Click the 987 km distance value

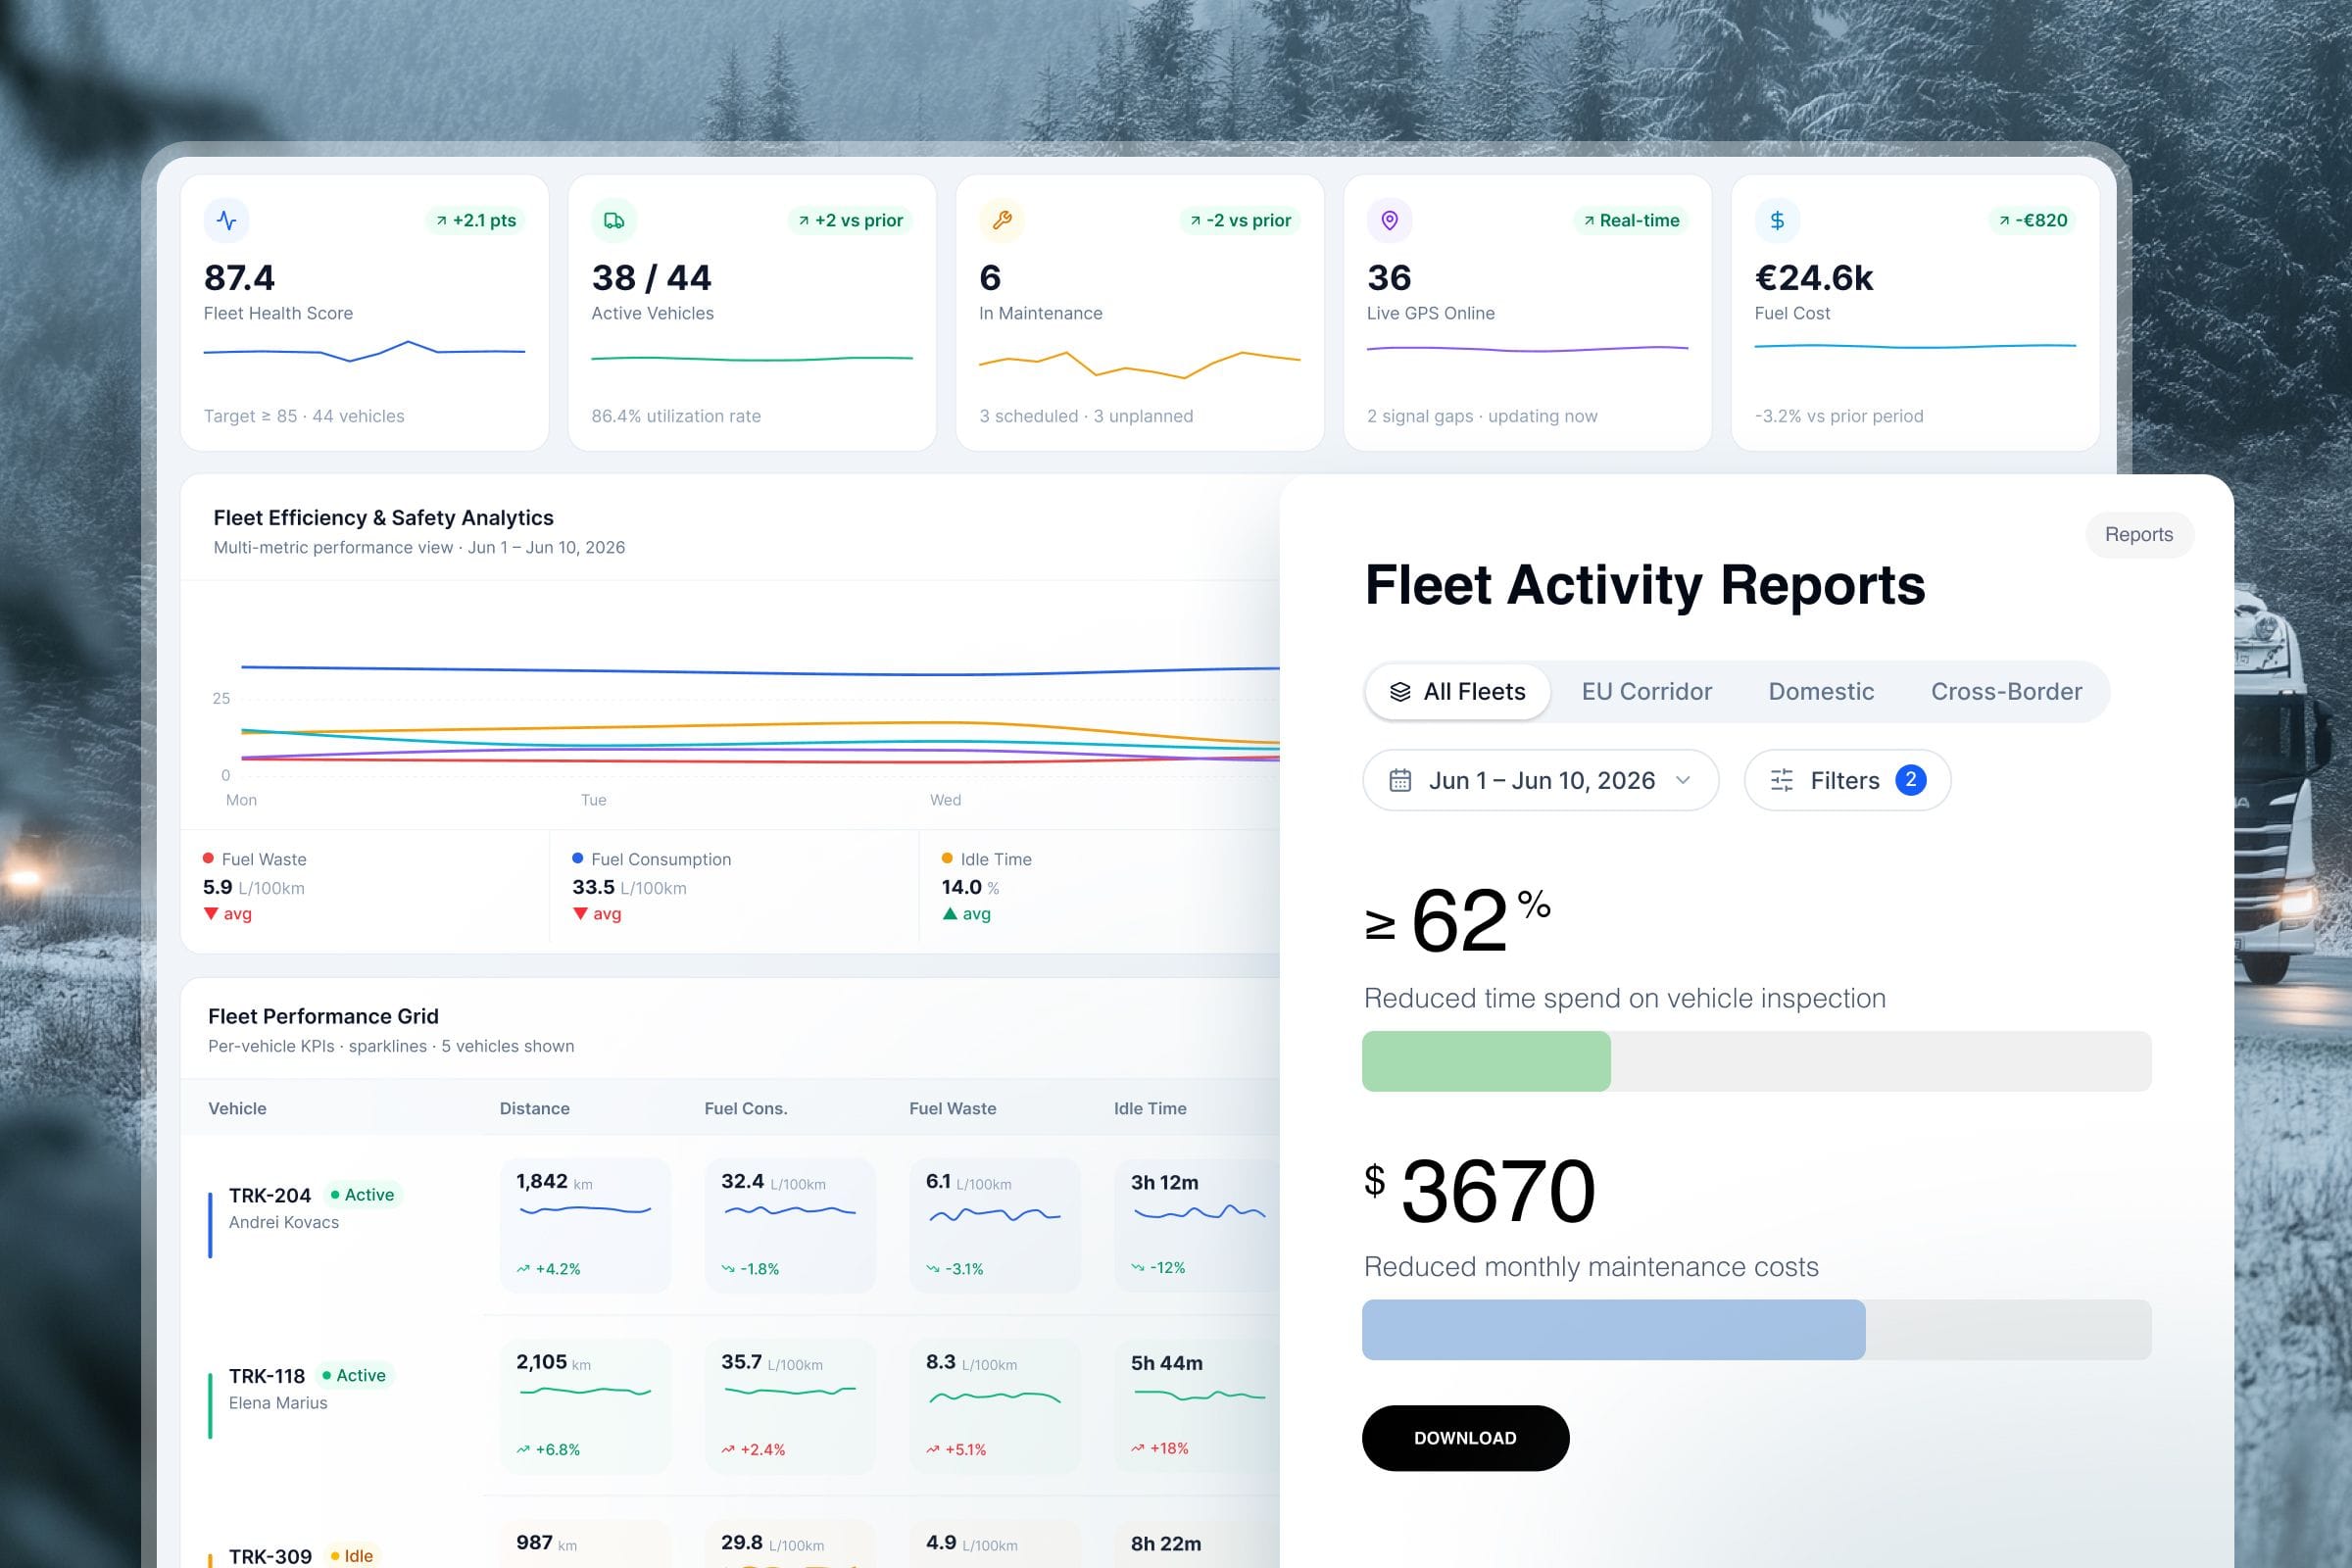(x=546, y=1543)
